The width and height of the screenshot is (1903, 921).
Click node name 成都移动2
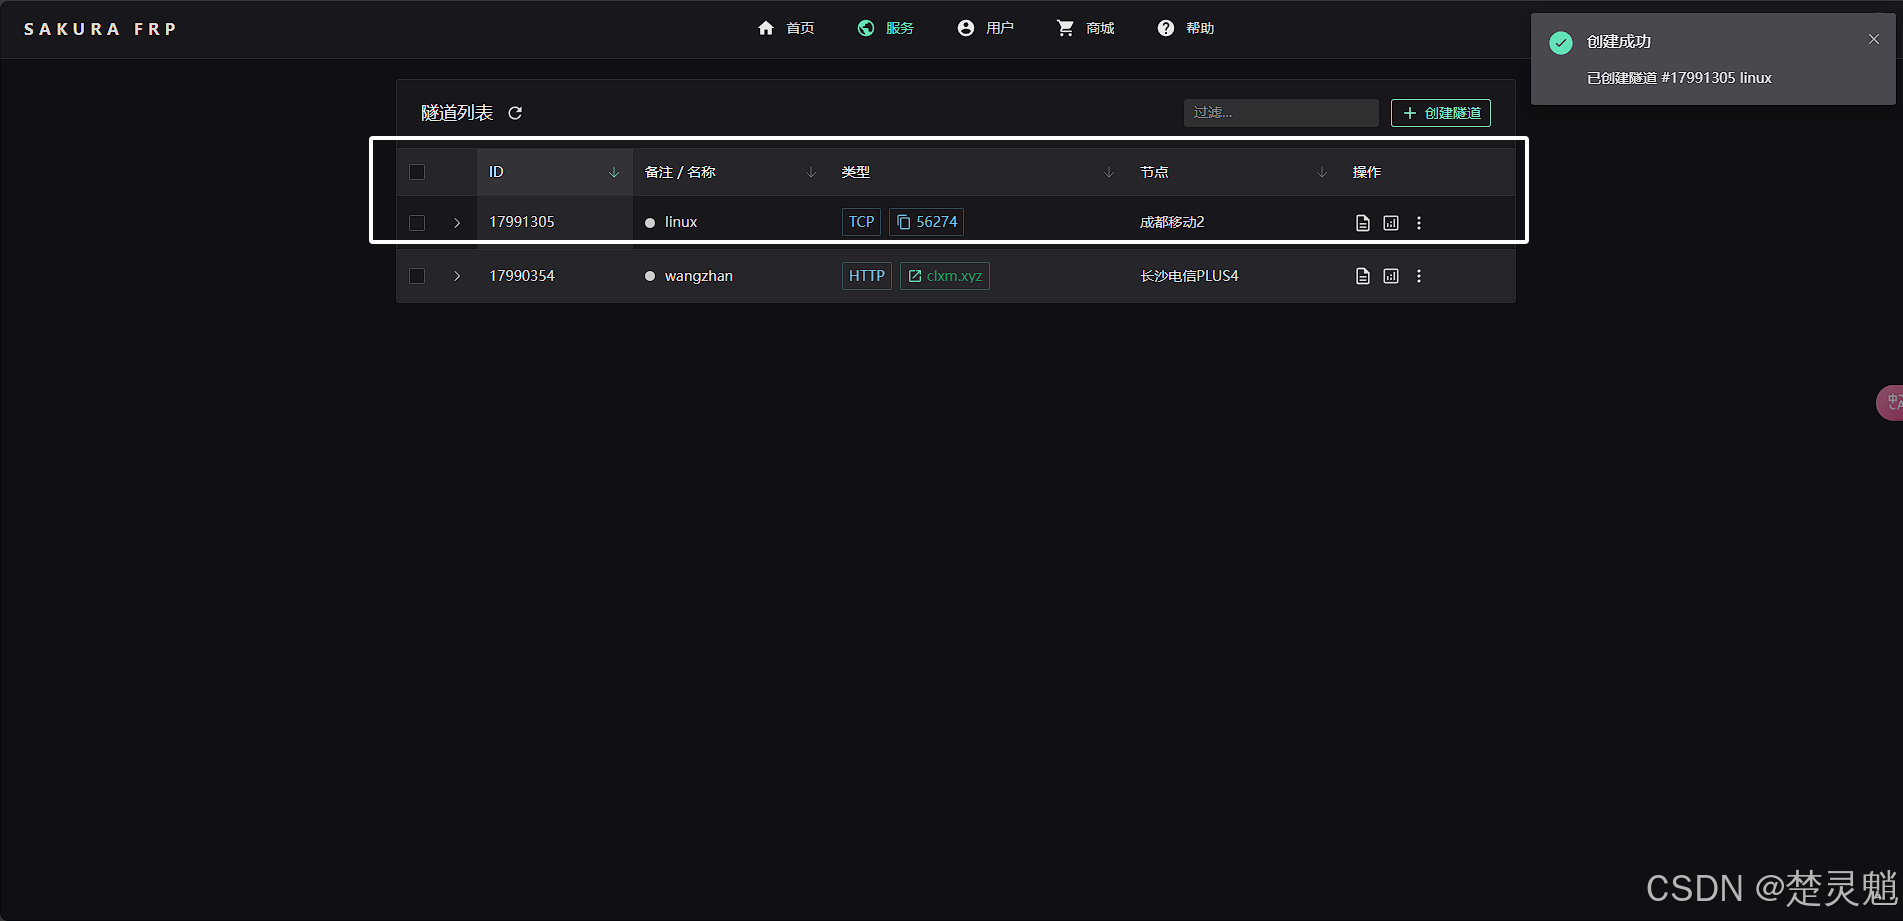click(x=1172, y=222)
